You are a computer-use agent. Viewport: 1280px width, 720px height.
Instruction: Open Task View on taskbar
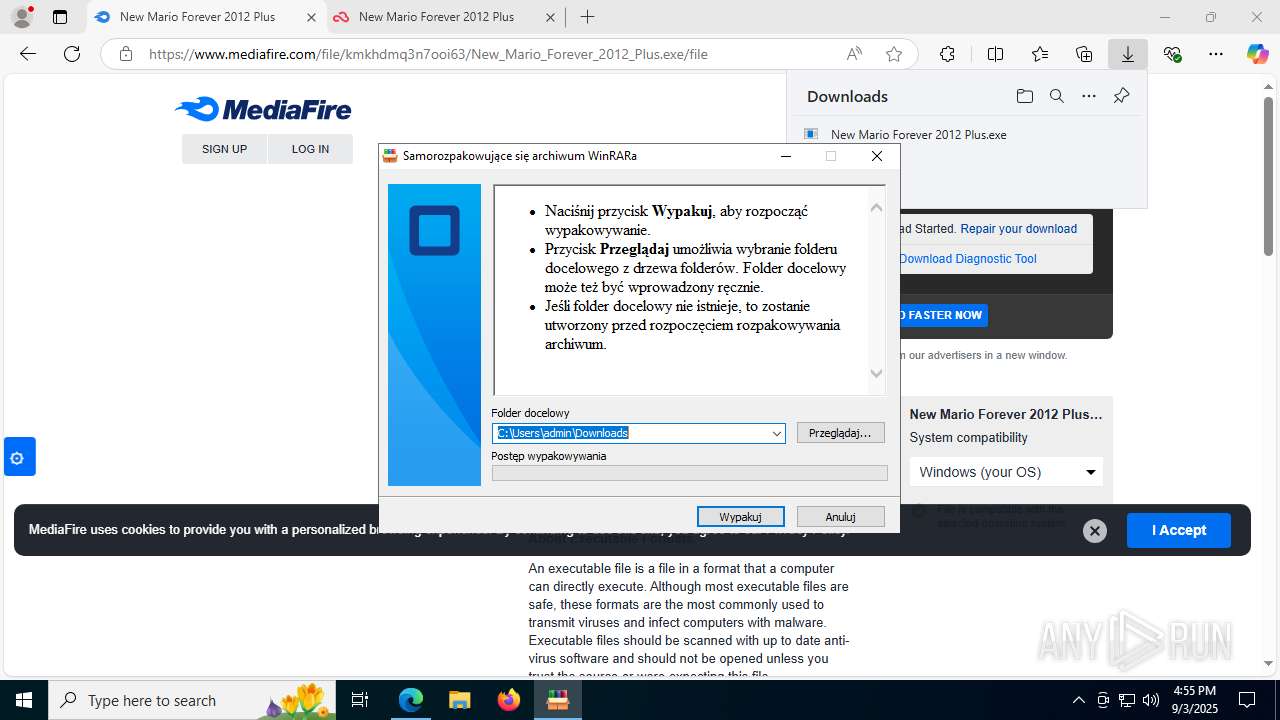[360, 700]
